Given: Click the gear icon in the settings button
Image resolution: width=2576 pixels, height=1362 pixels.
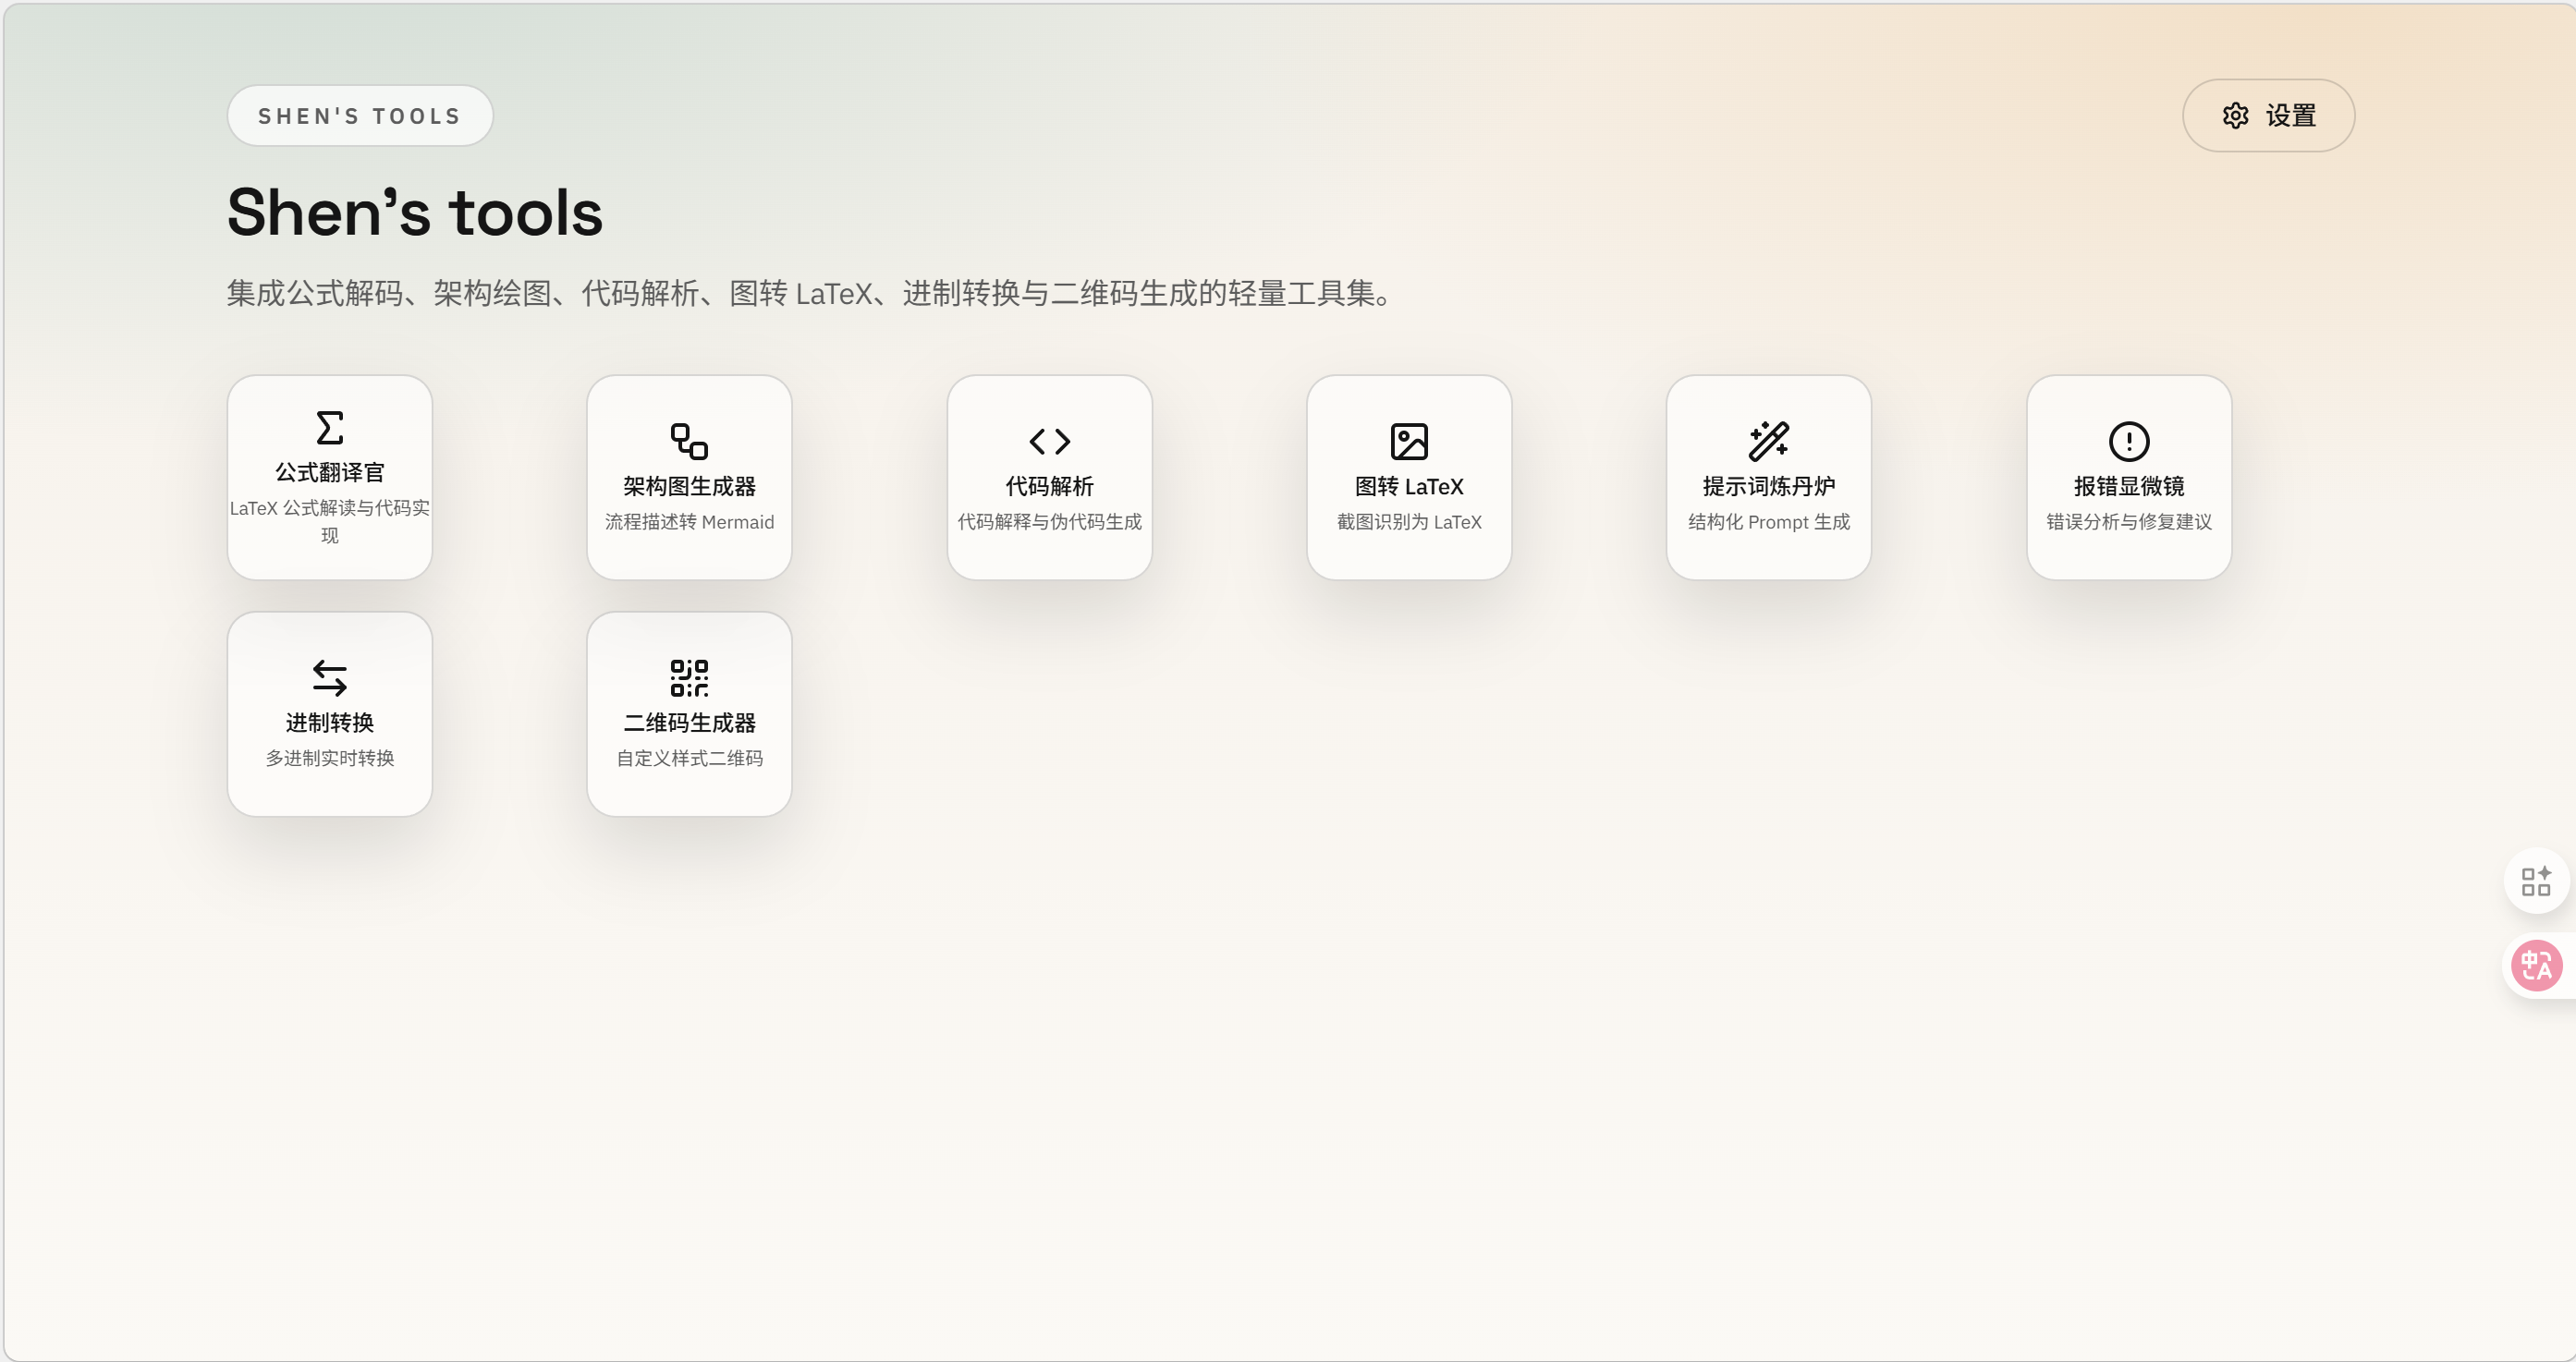Looking at the screenshot, I should (x=2236, y=116).
